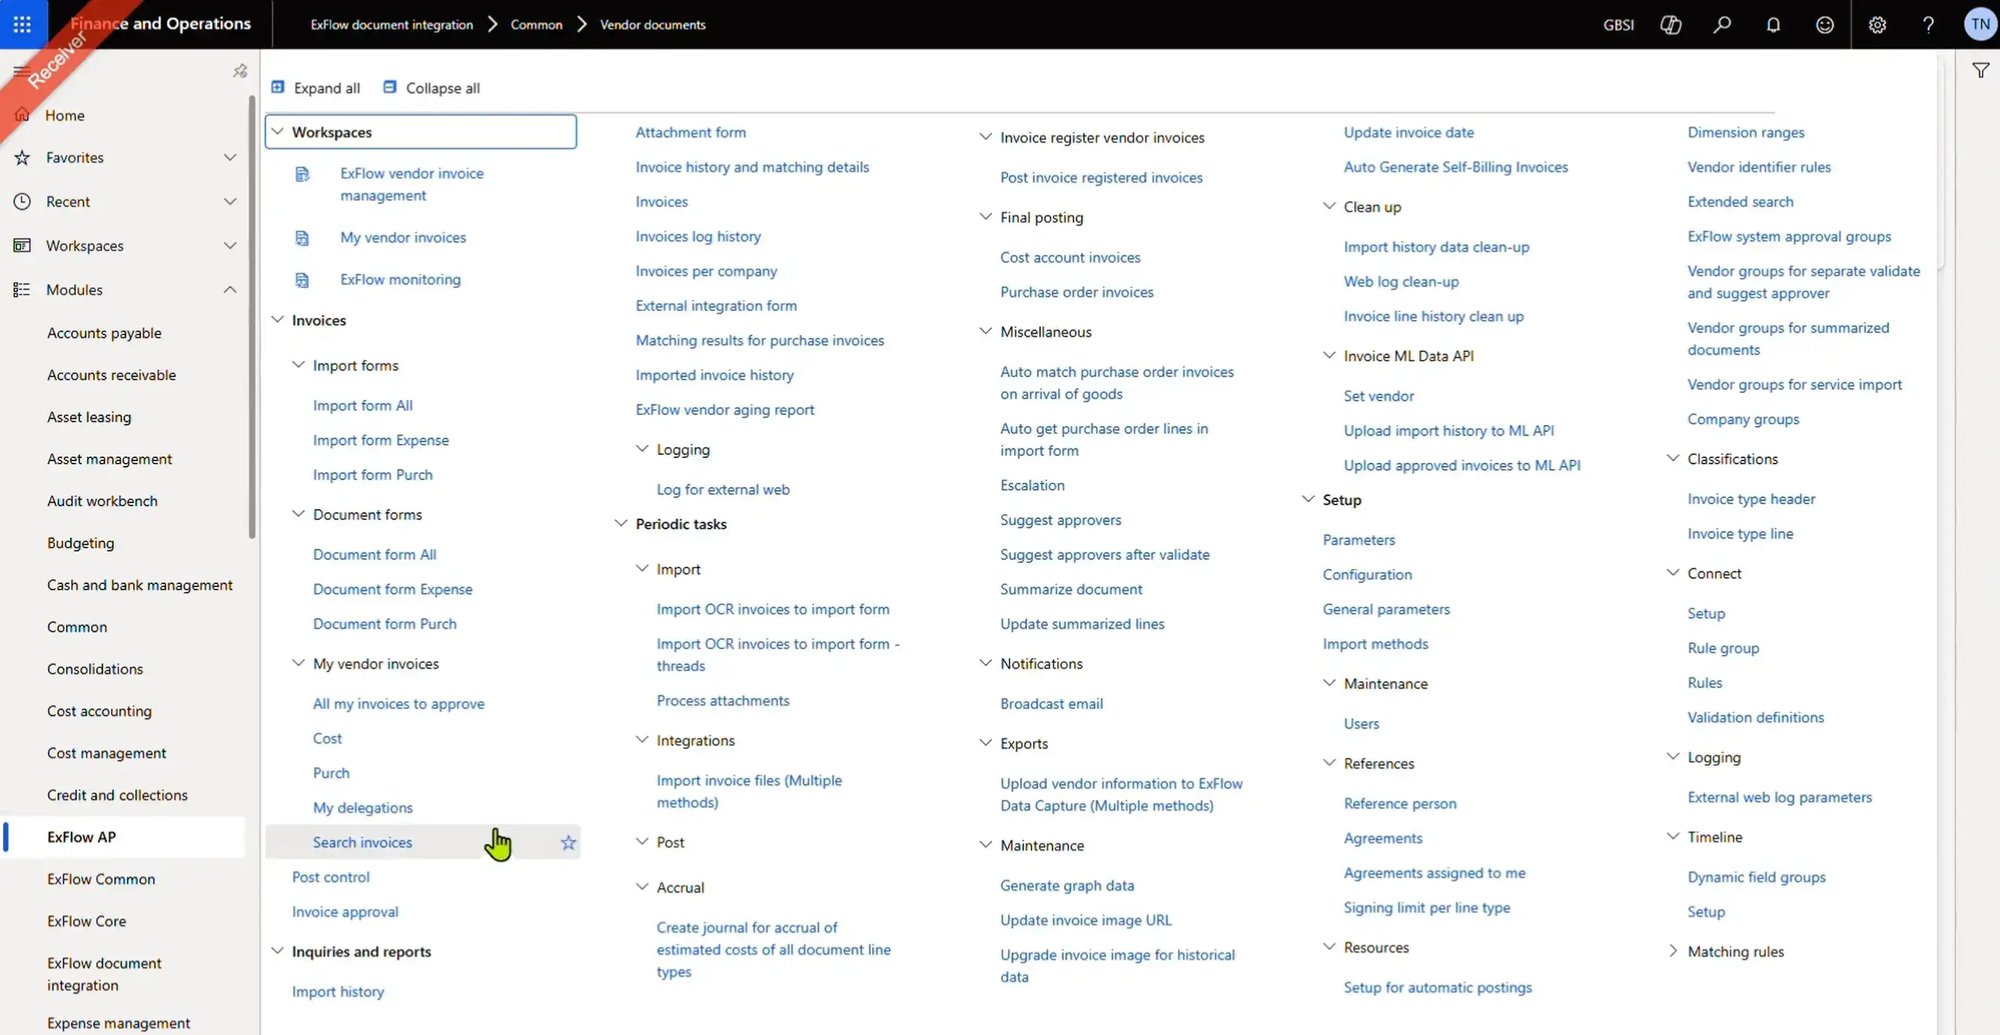Open the ExFlow AP module

pos(81,837)
